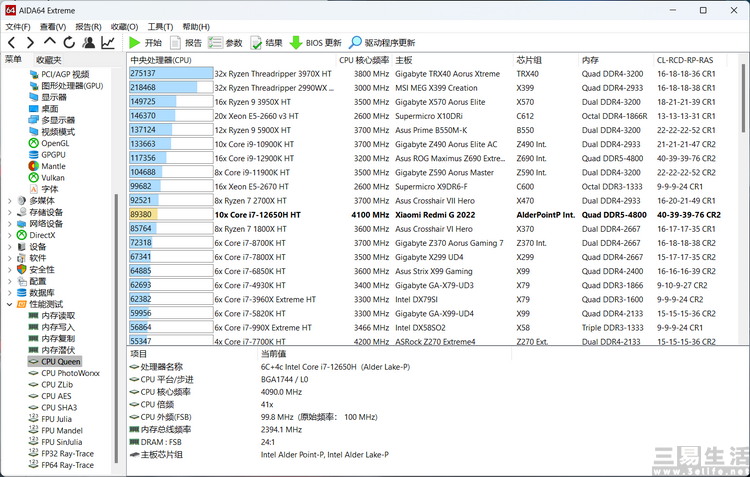Switch to the 菜单 tab
Image resolution: width=750 pixels, height=477 pixels.
[13, 59]
